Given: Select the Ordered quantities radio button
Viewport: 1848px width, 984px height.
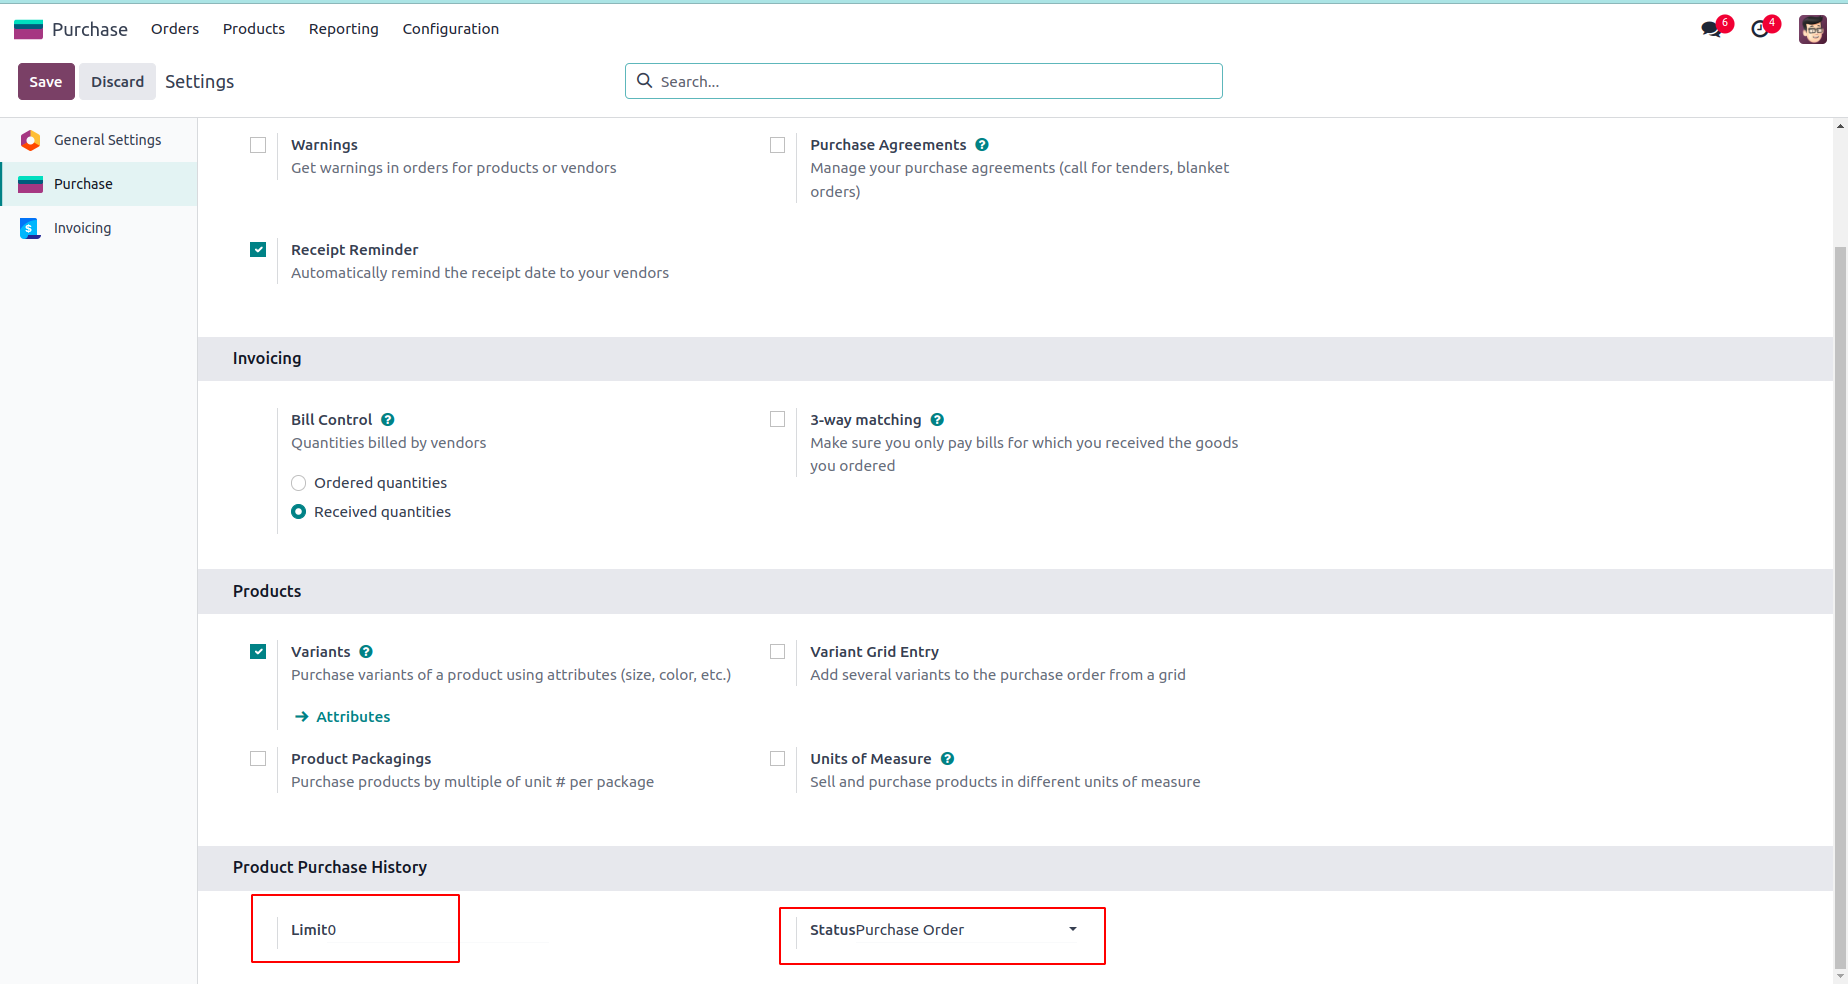Looking at the screenshot, I should 298,483.
